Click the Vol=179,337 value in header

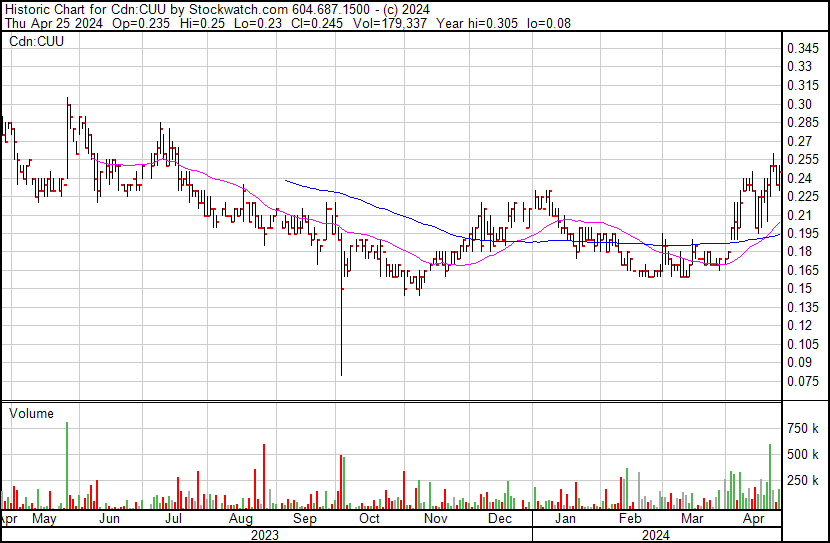pos(389,23)
